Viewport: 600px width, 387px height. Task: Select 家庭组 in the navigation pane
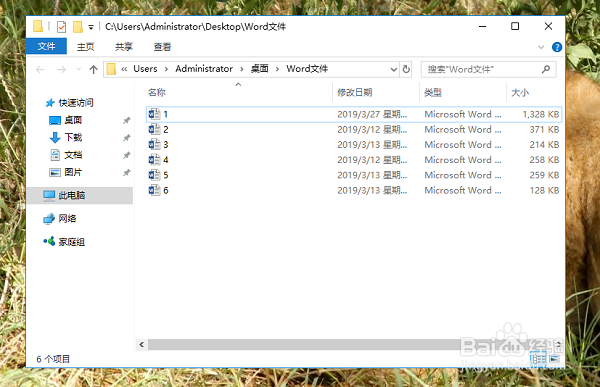(64, 242)
